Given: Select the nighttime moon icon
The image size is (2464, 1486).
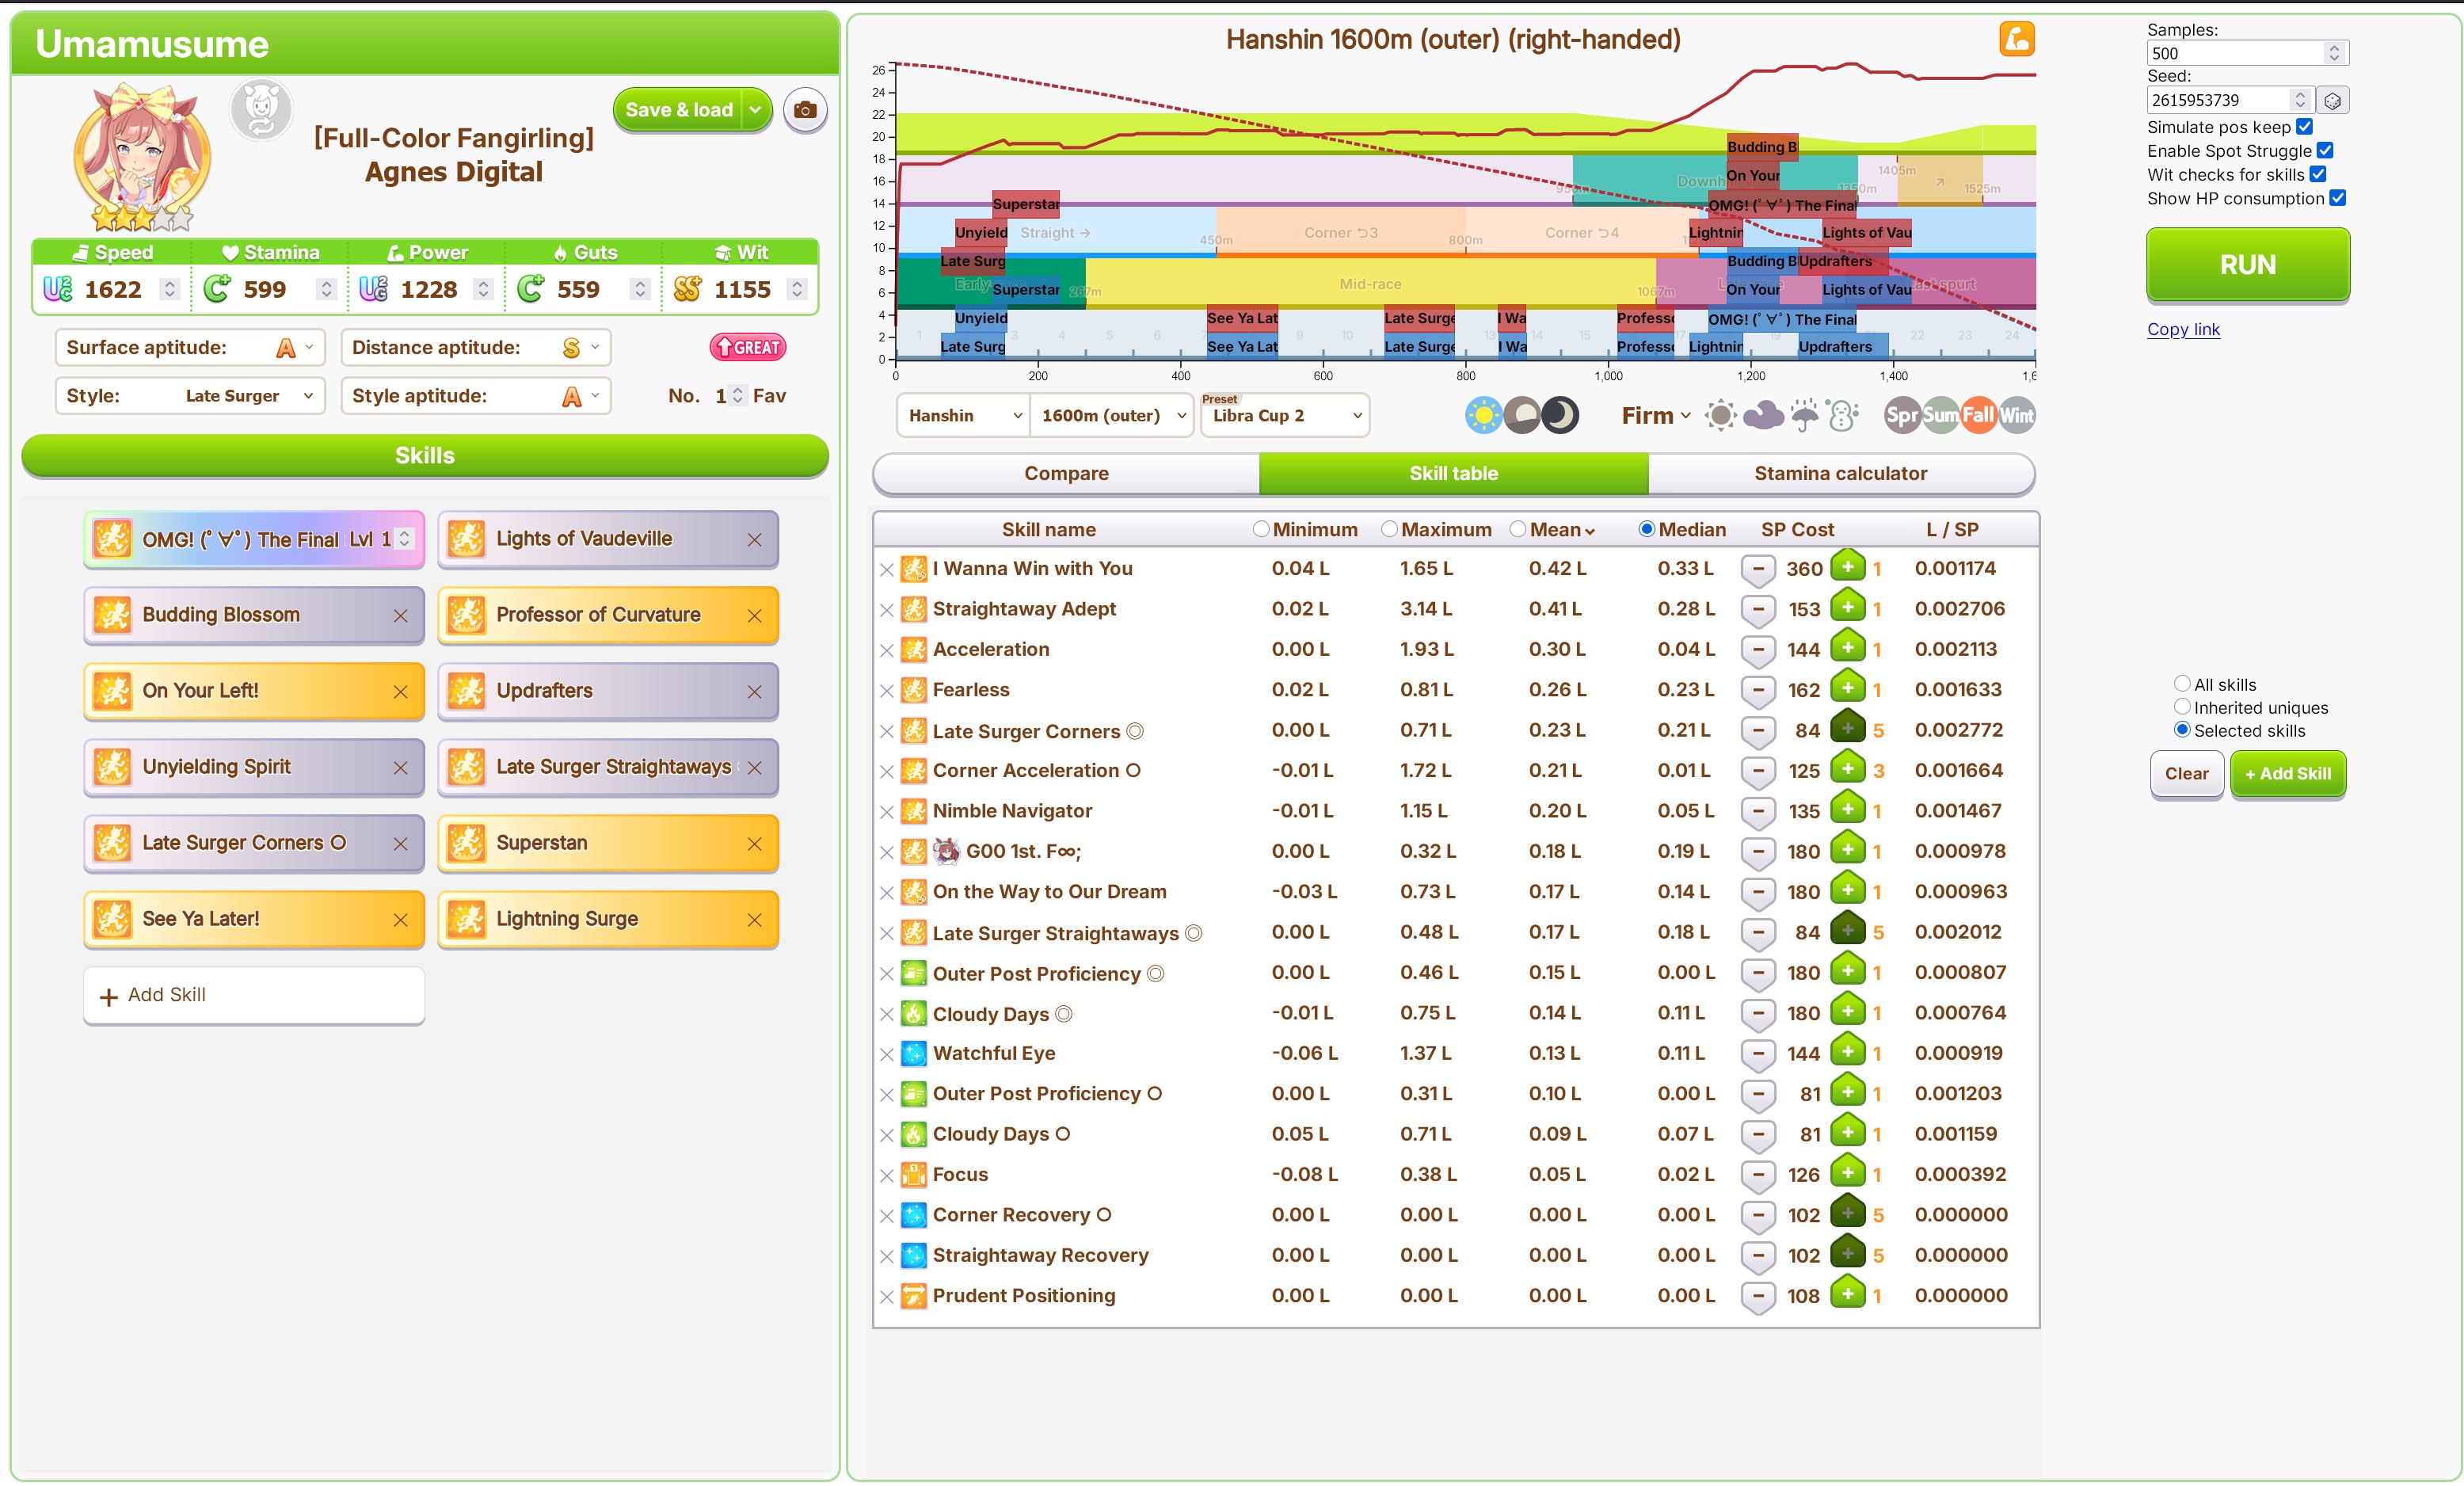Looking at the screenshot, I should (x=1560, y=415).
